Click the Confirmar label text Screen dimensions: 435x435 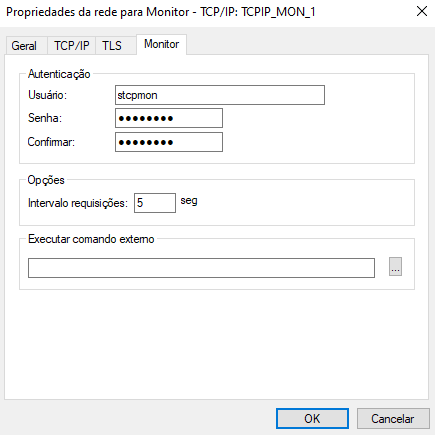pyautogui.click(x=51, y=142)
